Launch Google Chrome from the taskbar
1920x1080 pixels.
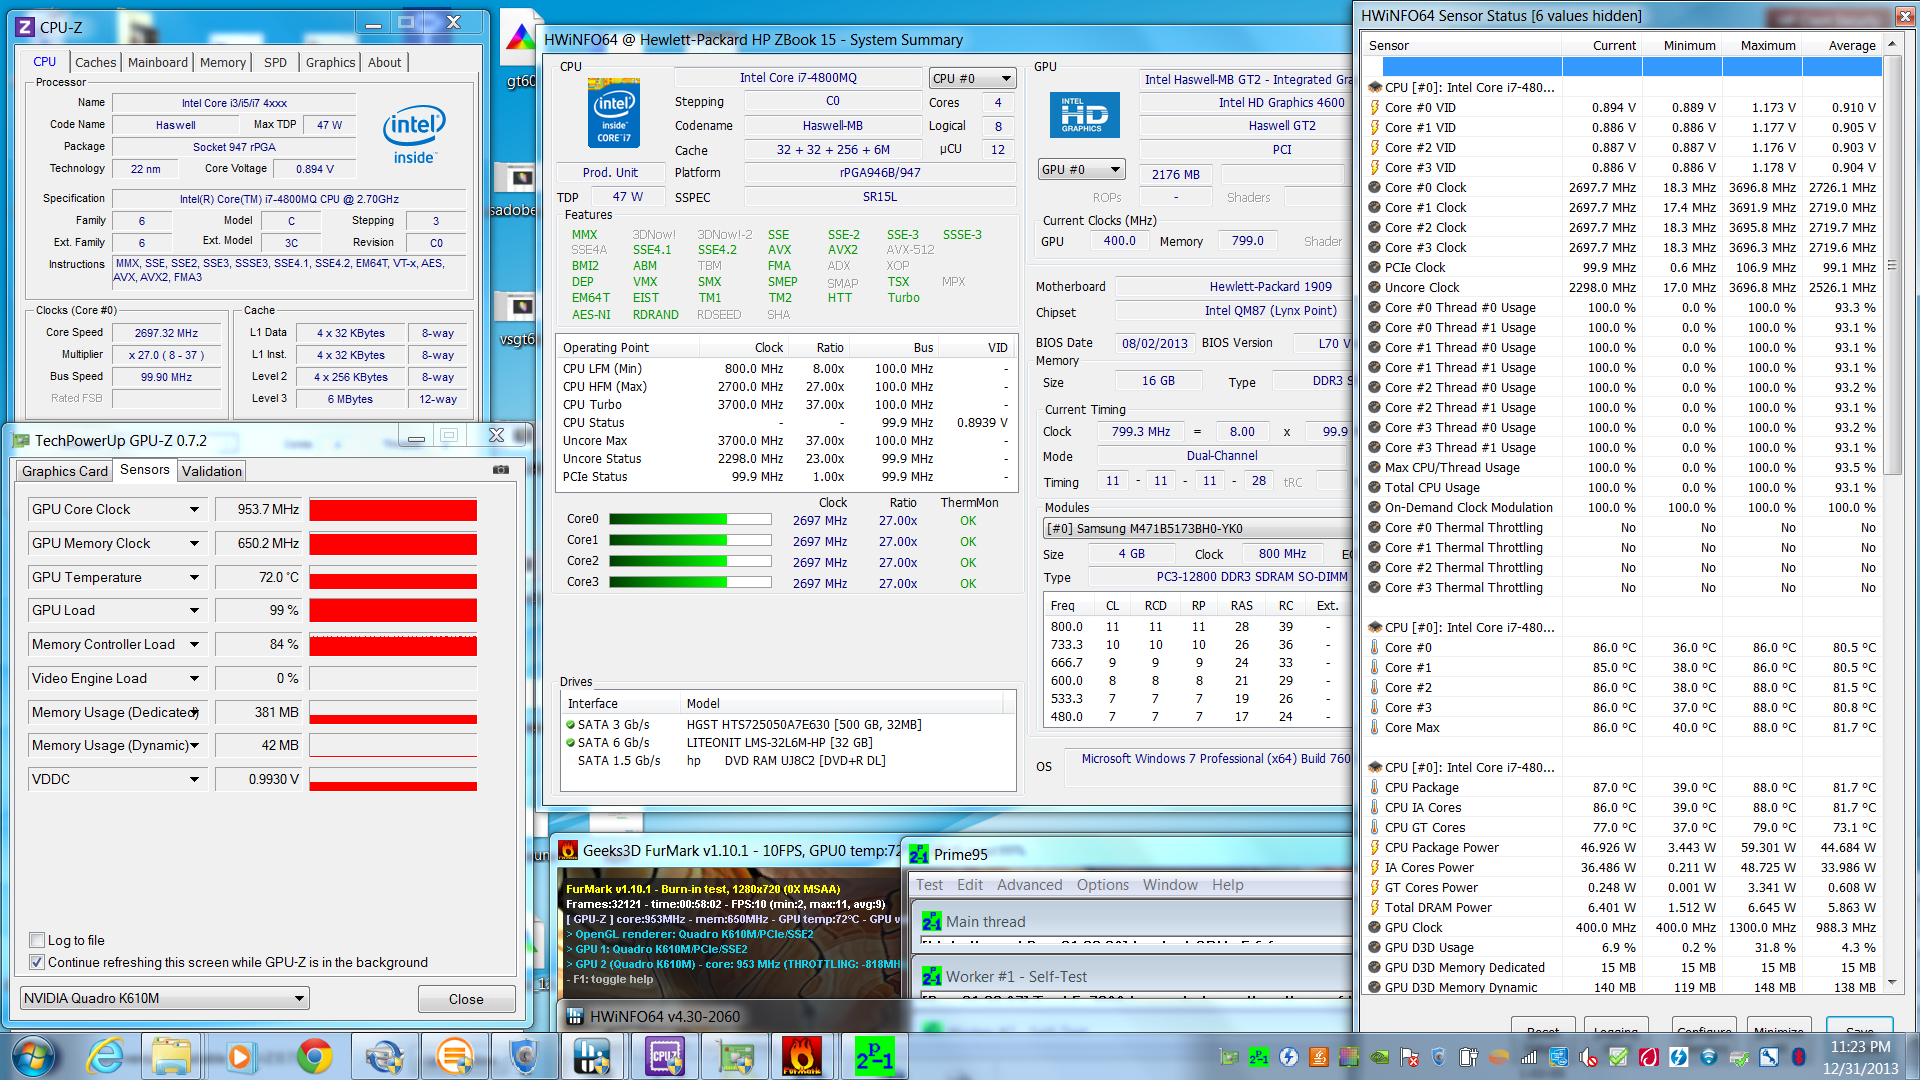click(x=314, y=1056)
